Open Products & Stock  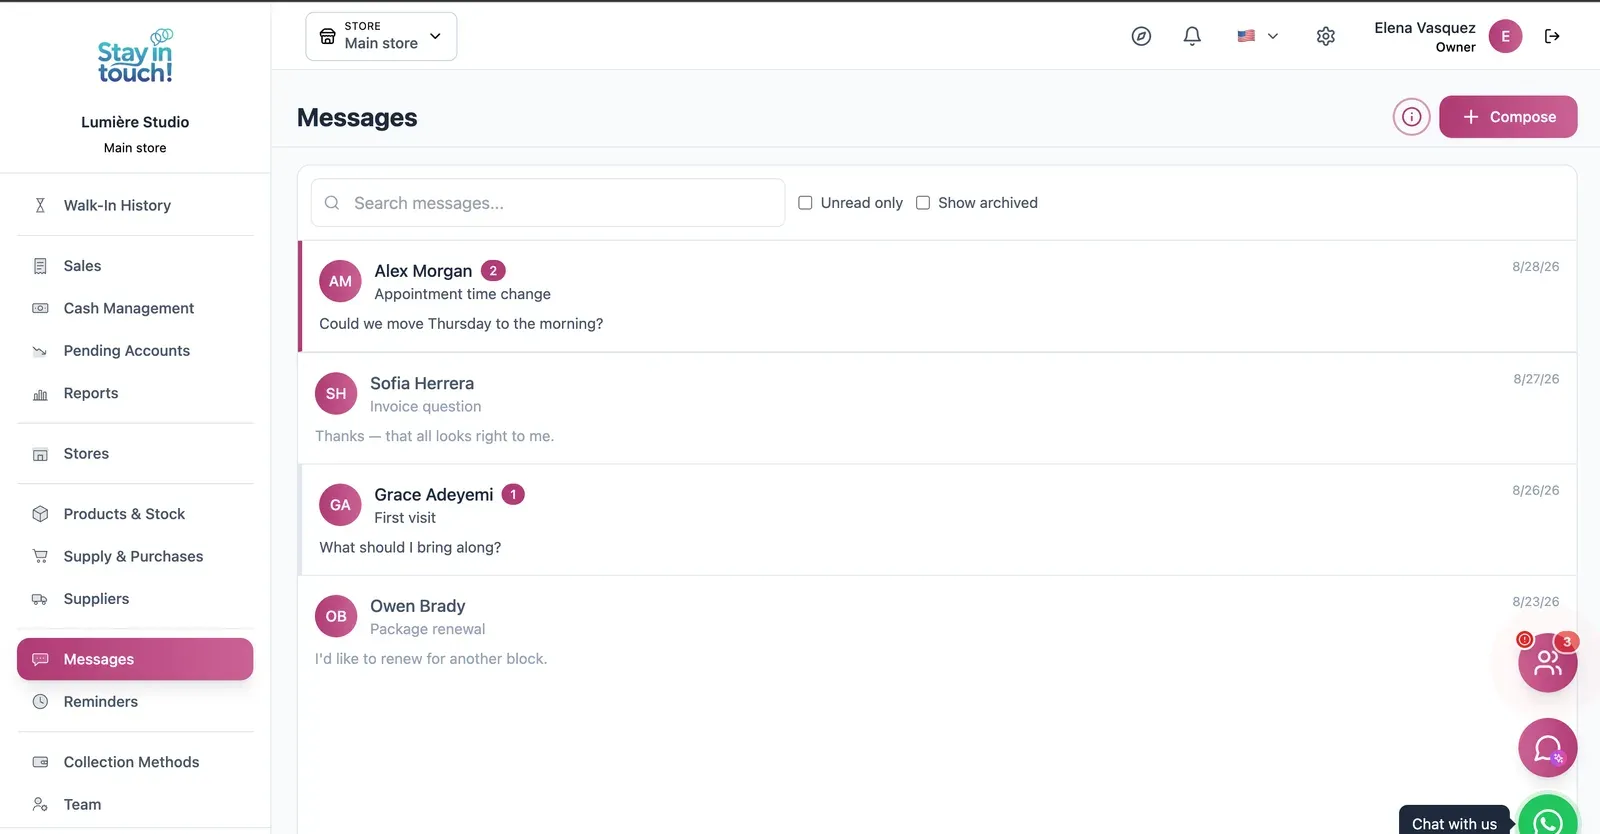coord(135,514)
